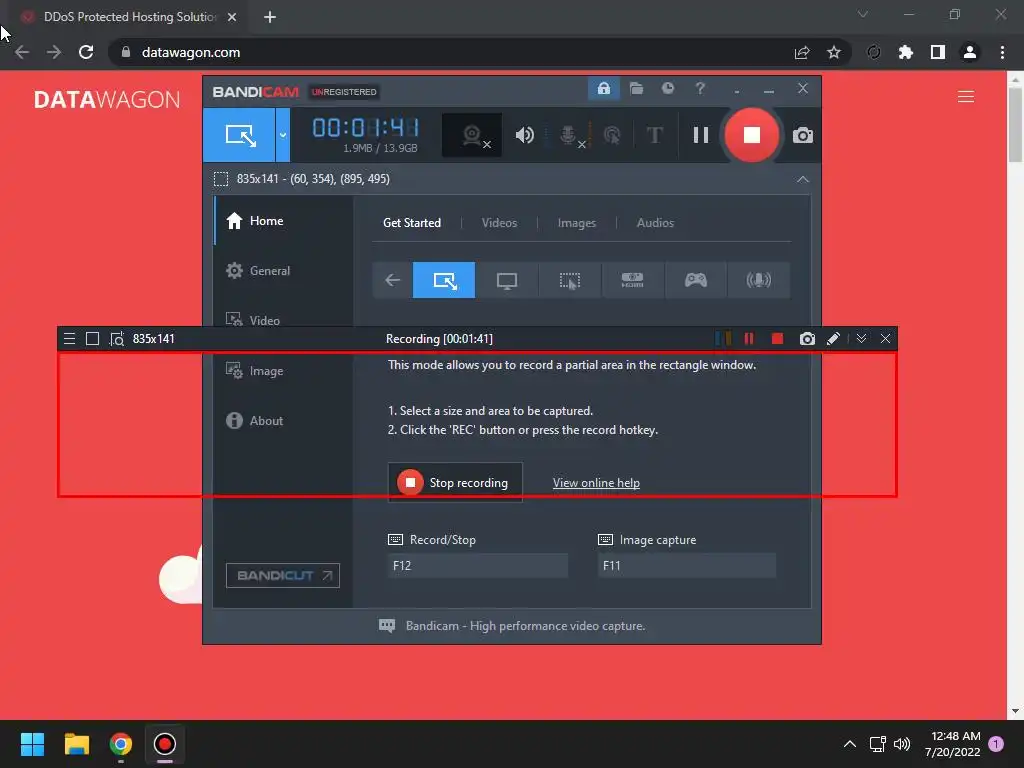The width and height of the screenshot is (1024, 768).
Task: Toggle the text overlay T icon
Action: click(654, 135)
